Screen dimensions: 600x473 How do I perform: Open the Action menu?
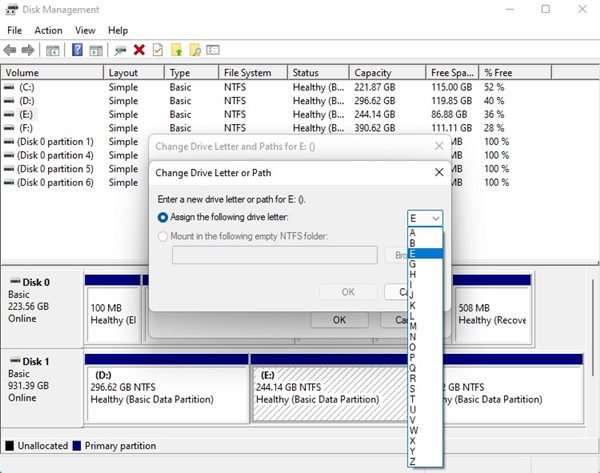pos(48,31)
